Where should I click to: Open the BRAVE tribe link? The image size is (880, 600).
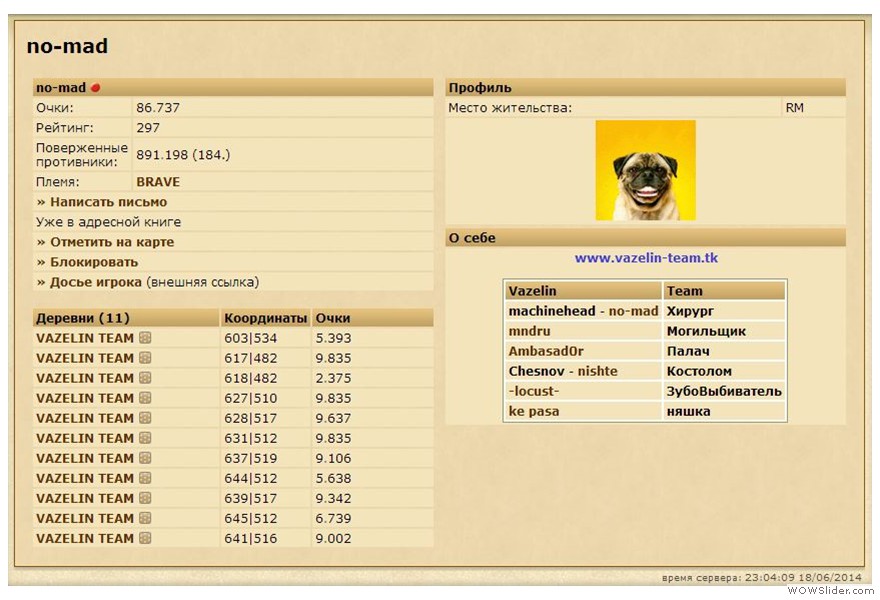158,182
